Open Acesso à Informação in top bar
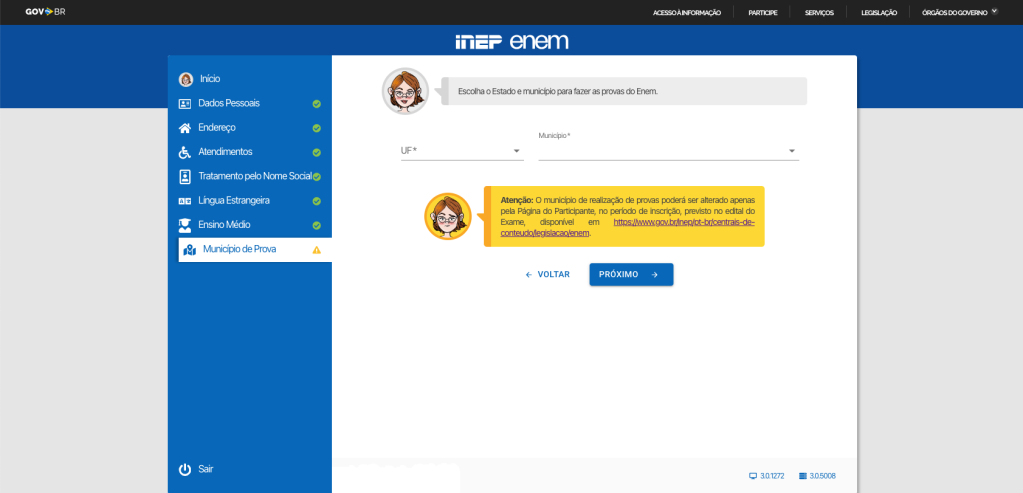 687,12
